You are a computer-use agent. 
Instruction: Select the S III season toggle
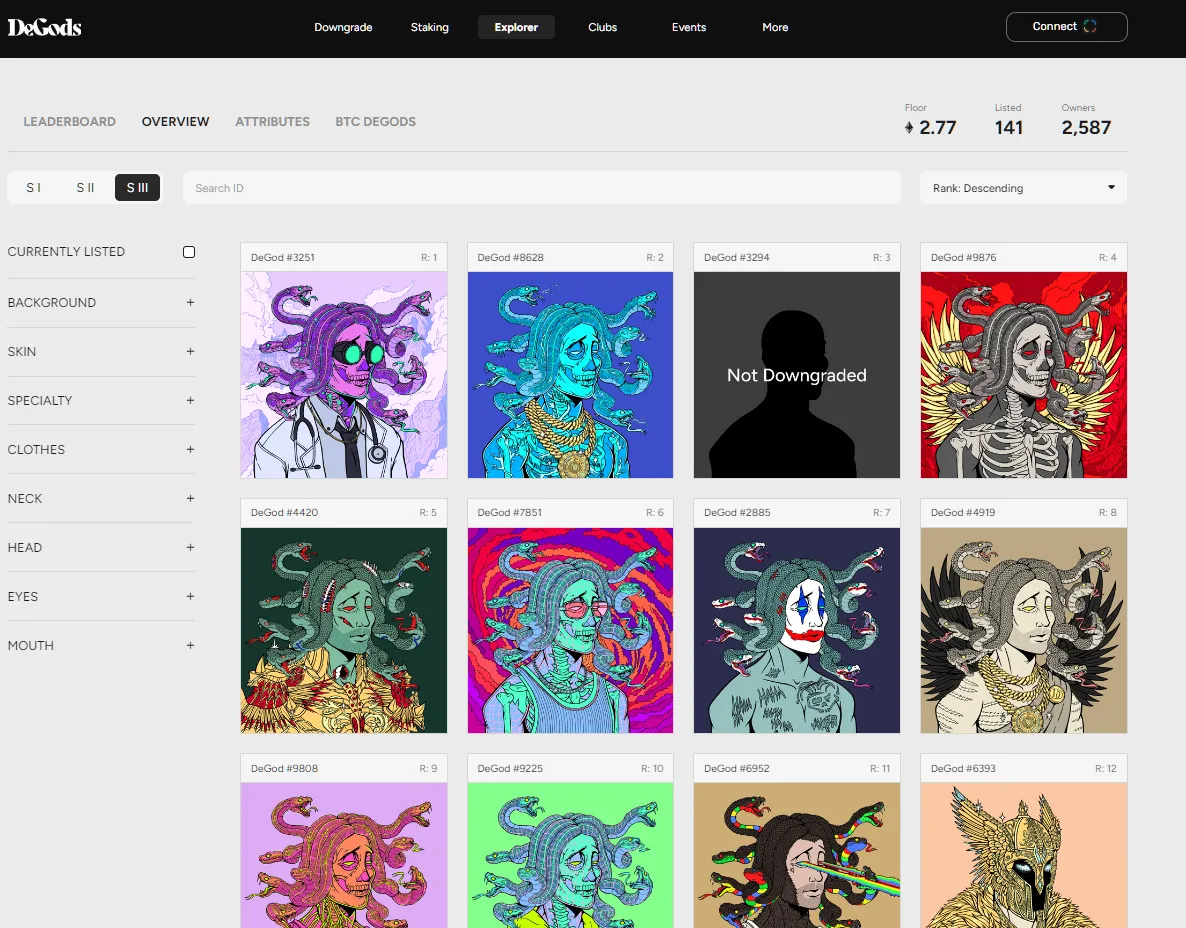click(x=138, y=188)
